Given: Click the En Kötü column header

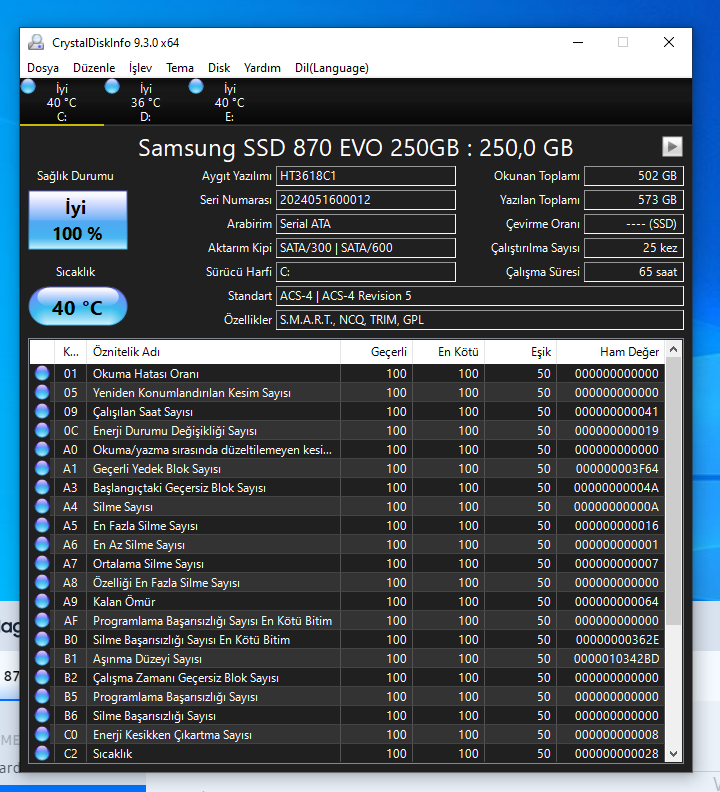Looking at the screenshot, I should pyautogui.click(x=449, y=352).
